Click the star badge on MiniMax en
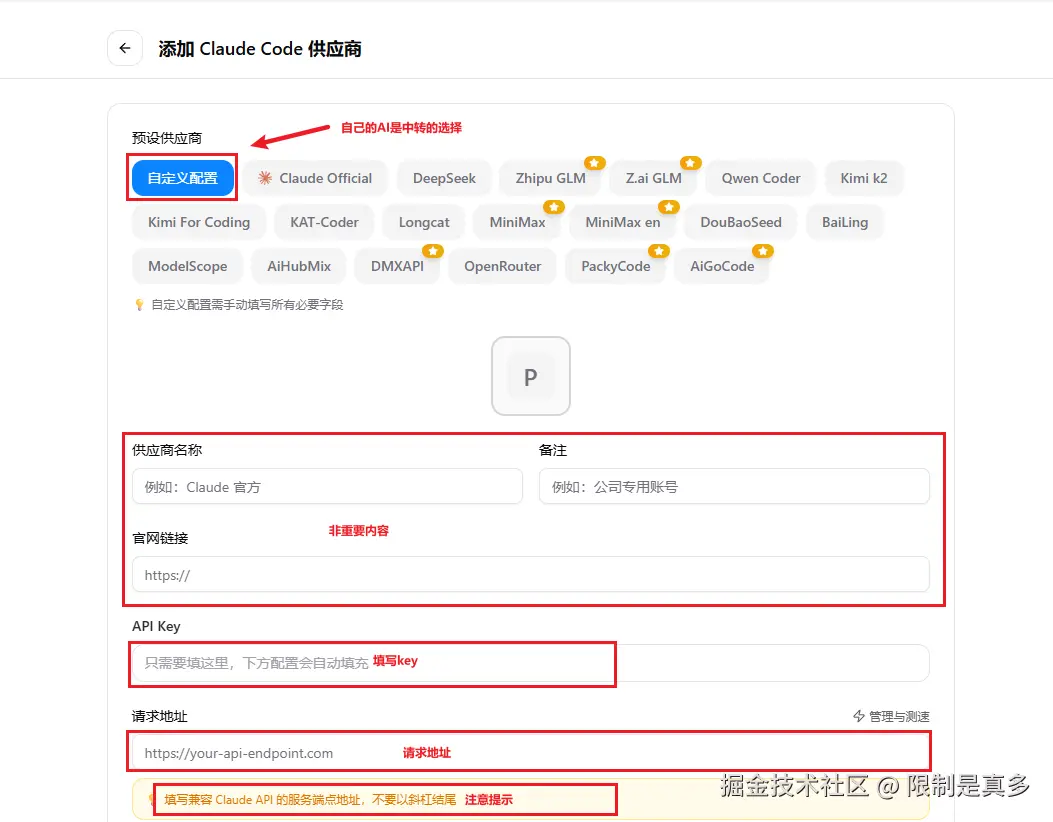 pos(669,207)
